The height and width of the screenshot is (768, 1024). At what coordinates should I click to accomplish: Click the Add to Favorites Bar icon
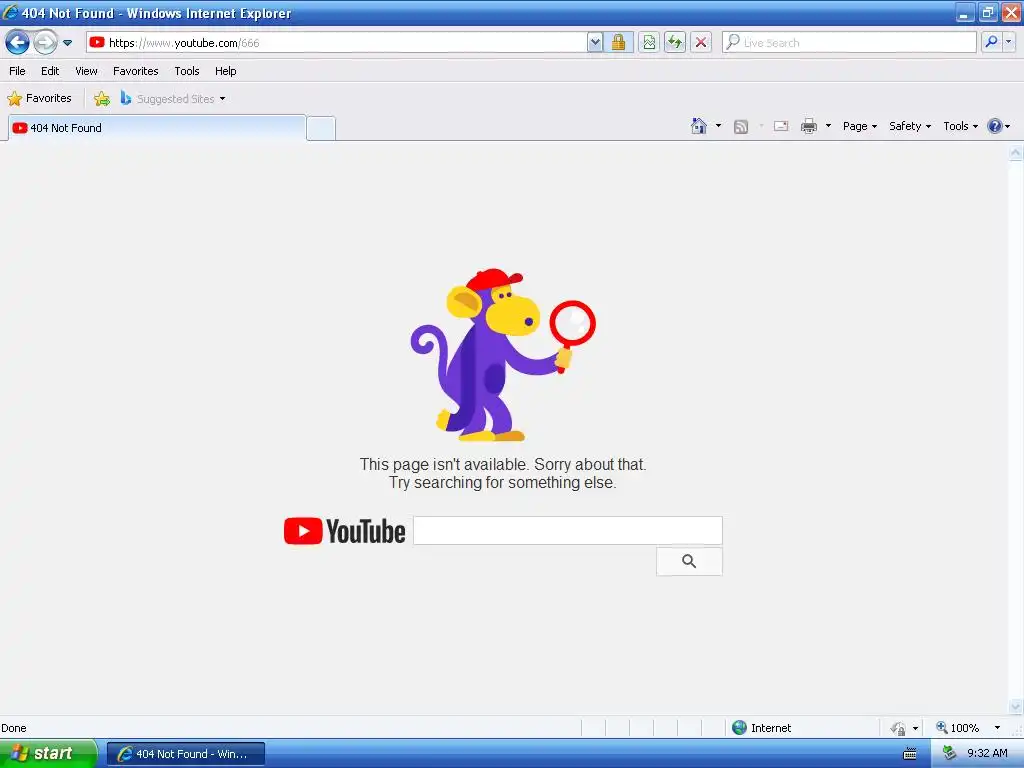point(102,99)
